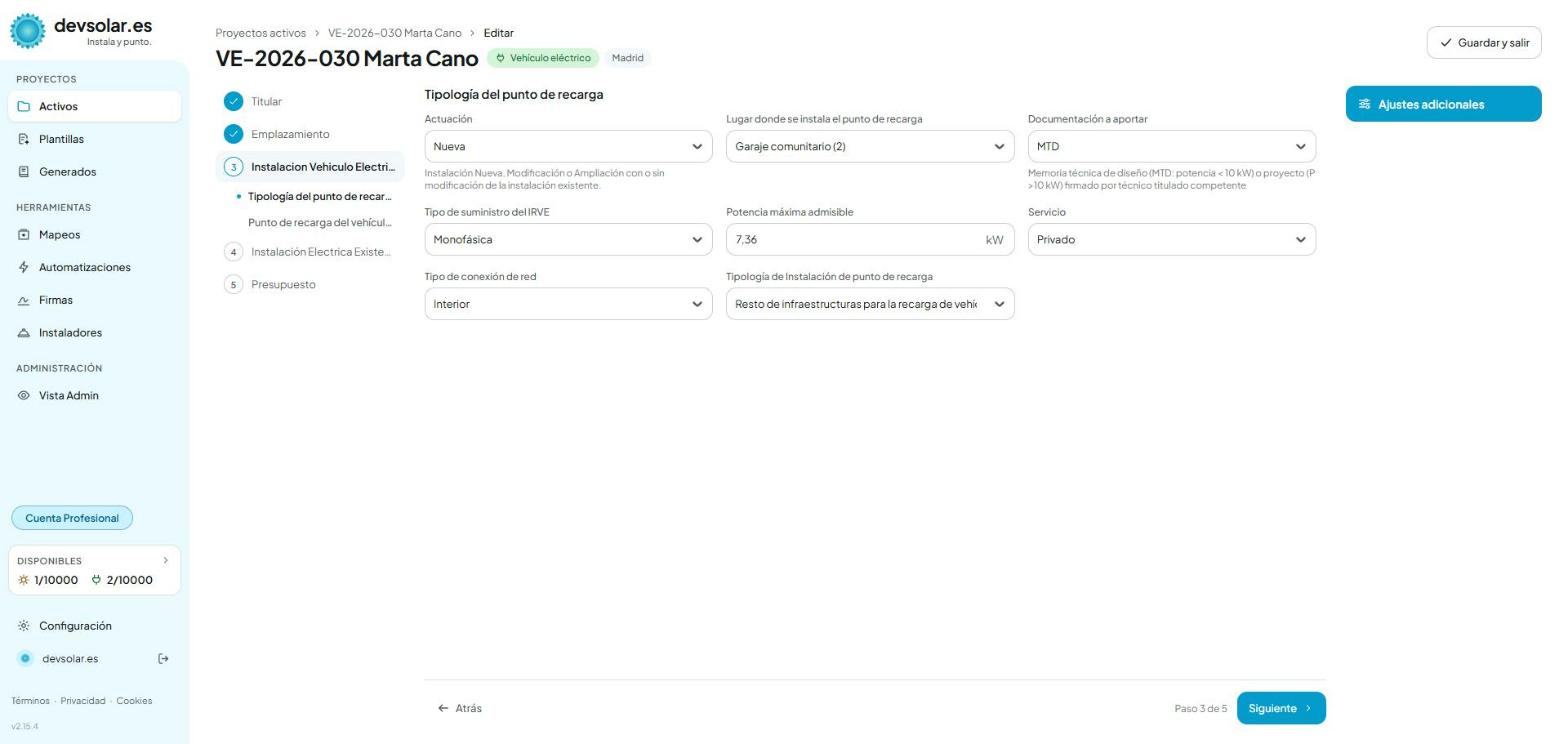1568x744 pixels.
Task: Open Firmas menu item
Action: [x=95, y=300]
